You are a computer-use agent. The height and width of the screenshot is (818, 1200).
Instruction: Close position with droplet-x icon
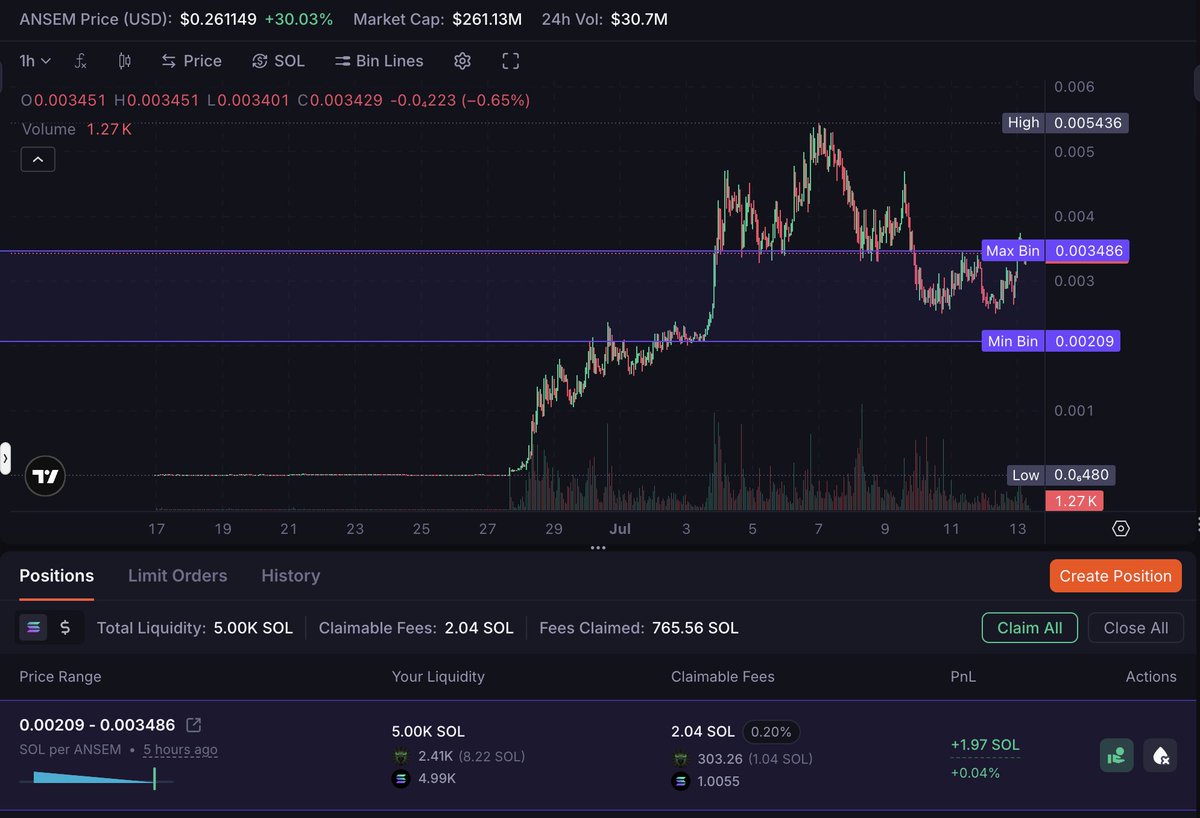click(1160, 755)
